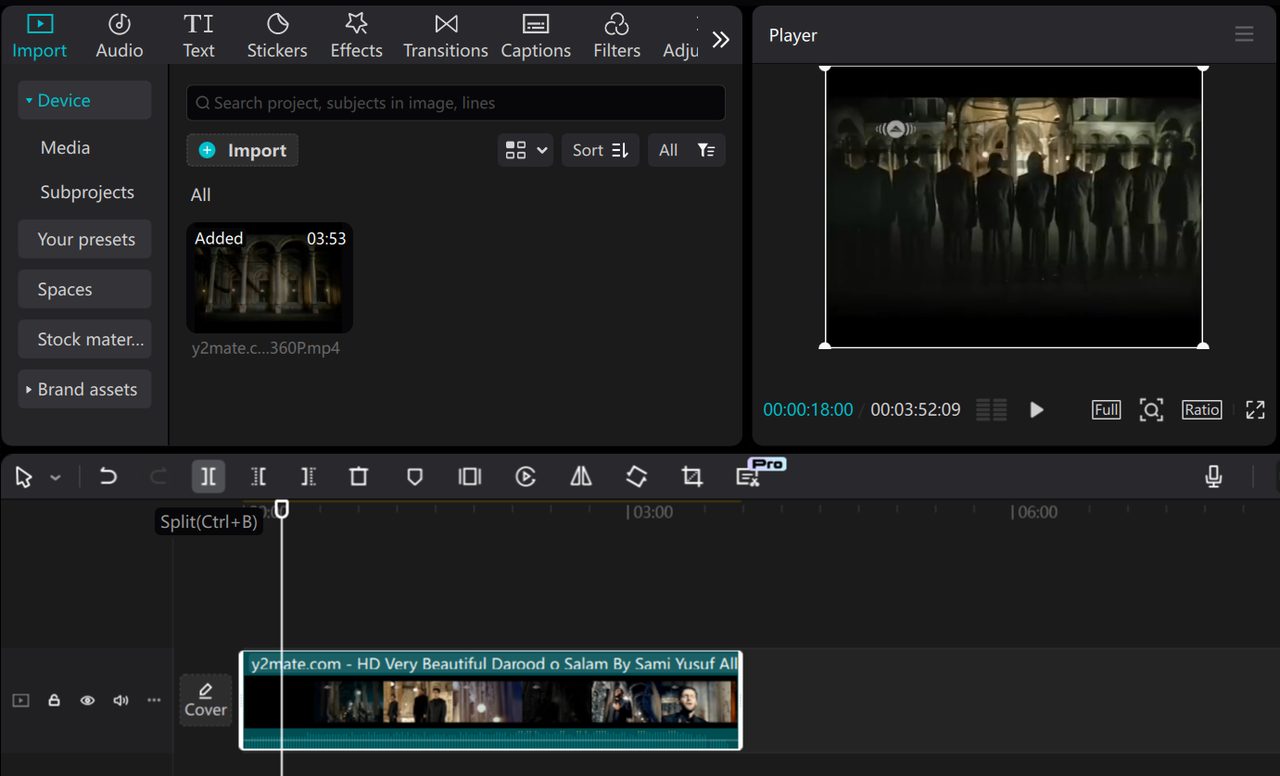Screen dimensions: 1280x776
Task: Click the project search field
Action: coord(455,103)
